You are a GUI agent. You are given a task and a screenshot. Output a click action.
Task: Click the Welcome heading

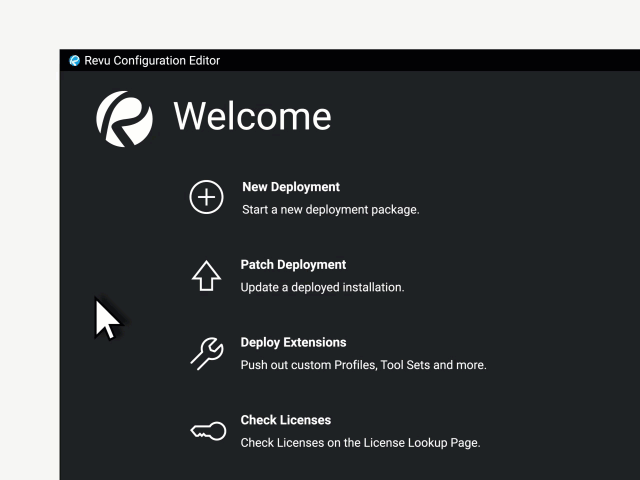tap(252, 116)
